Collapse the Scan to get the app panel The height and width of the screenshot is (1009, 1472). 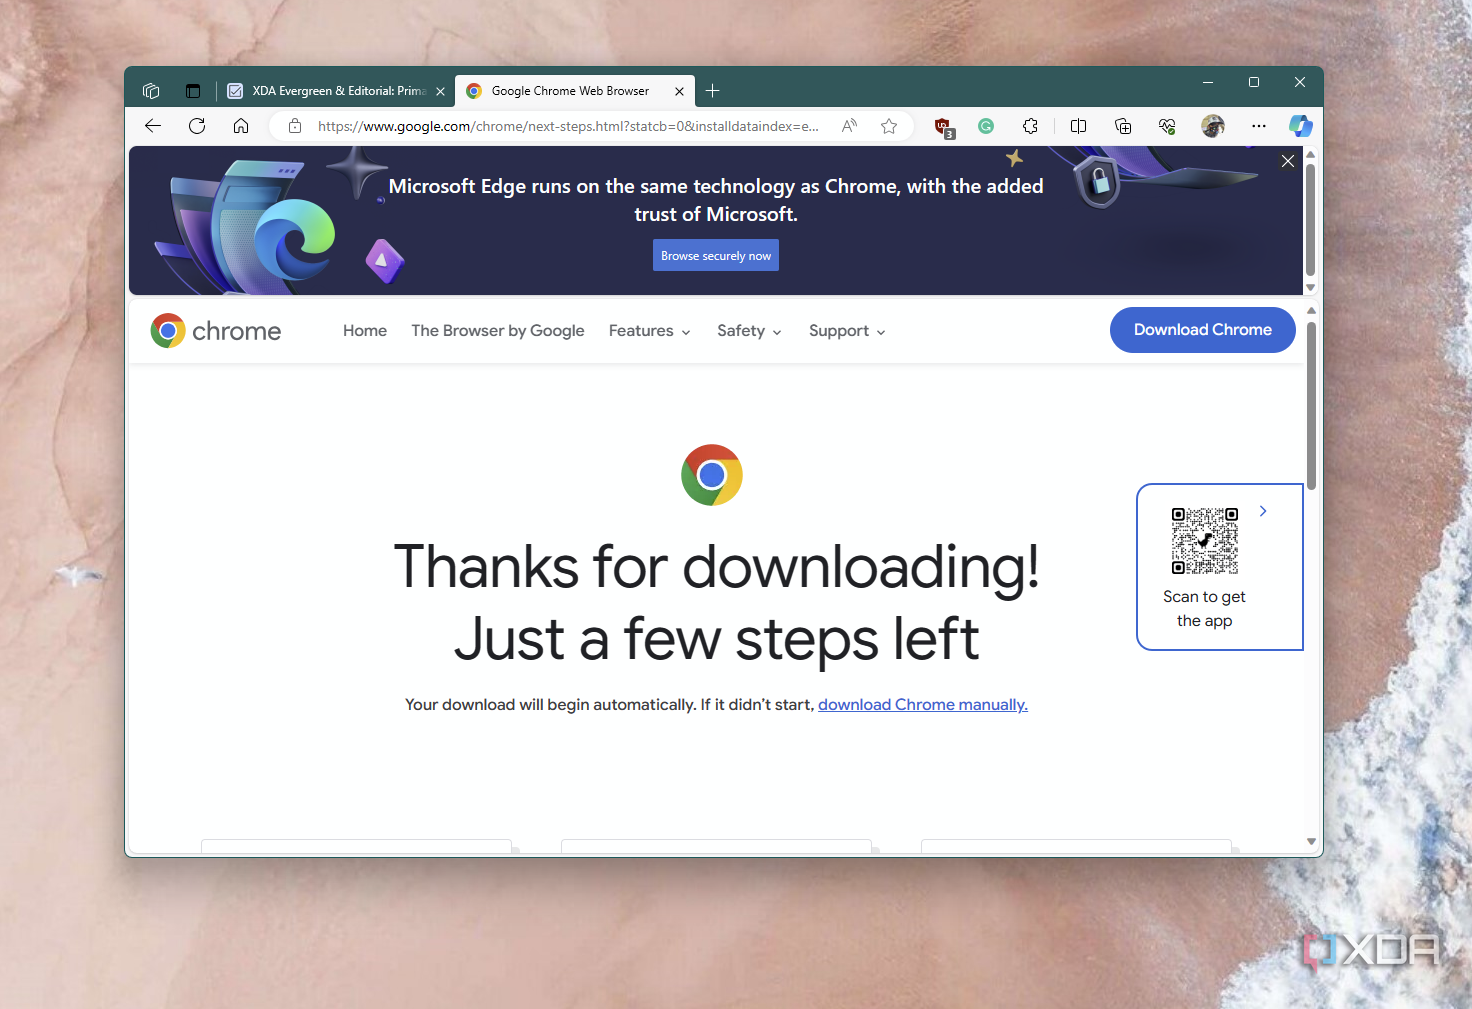click(1263, 511)
